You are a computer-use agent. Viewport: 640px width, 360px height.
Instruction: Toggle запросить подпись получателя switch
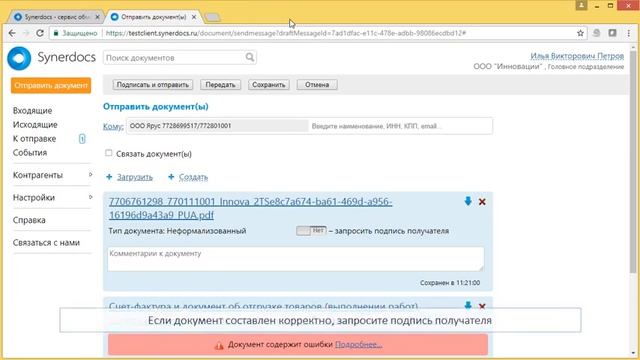pos(311,231)
